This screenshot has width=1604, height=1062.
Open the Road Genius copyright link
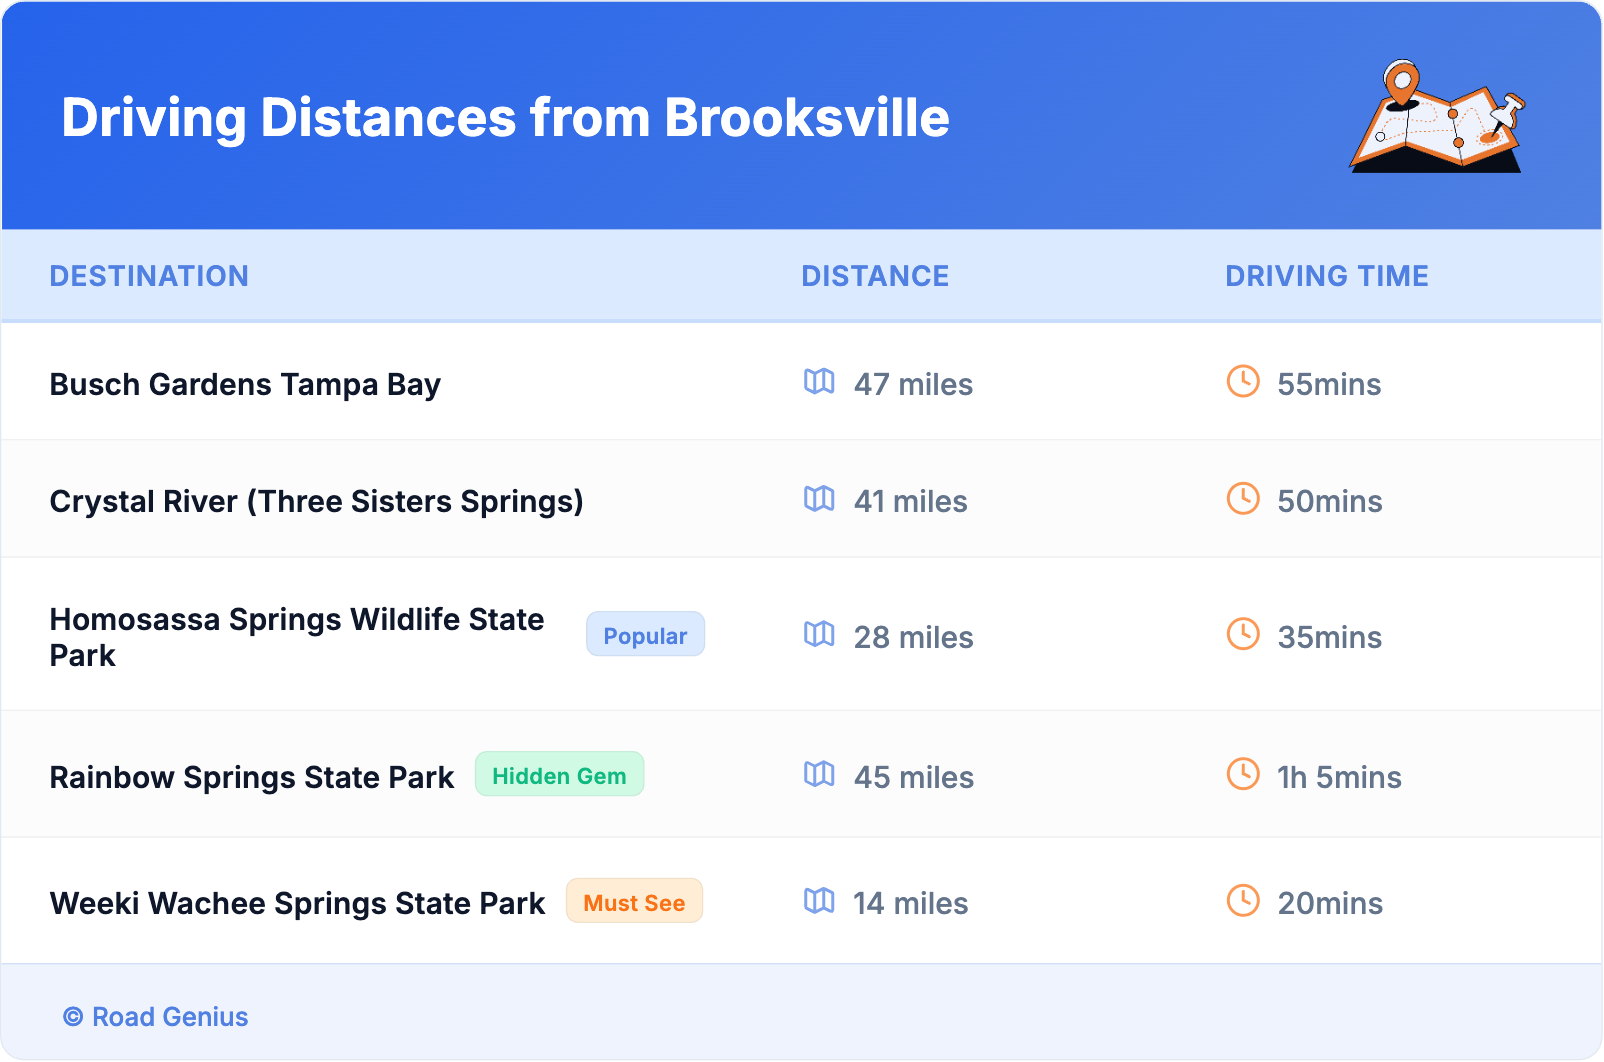156,1017
